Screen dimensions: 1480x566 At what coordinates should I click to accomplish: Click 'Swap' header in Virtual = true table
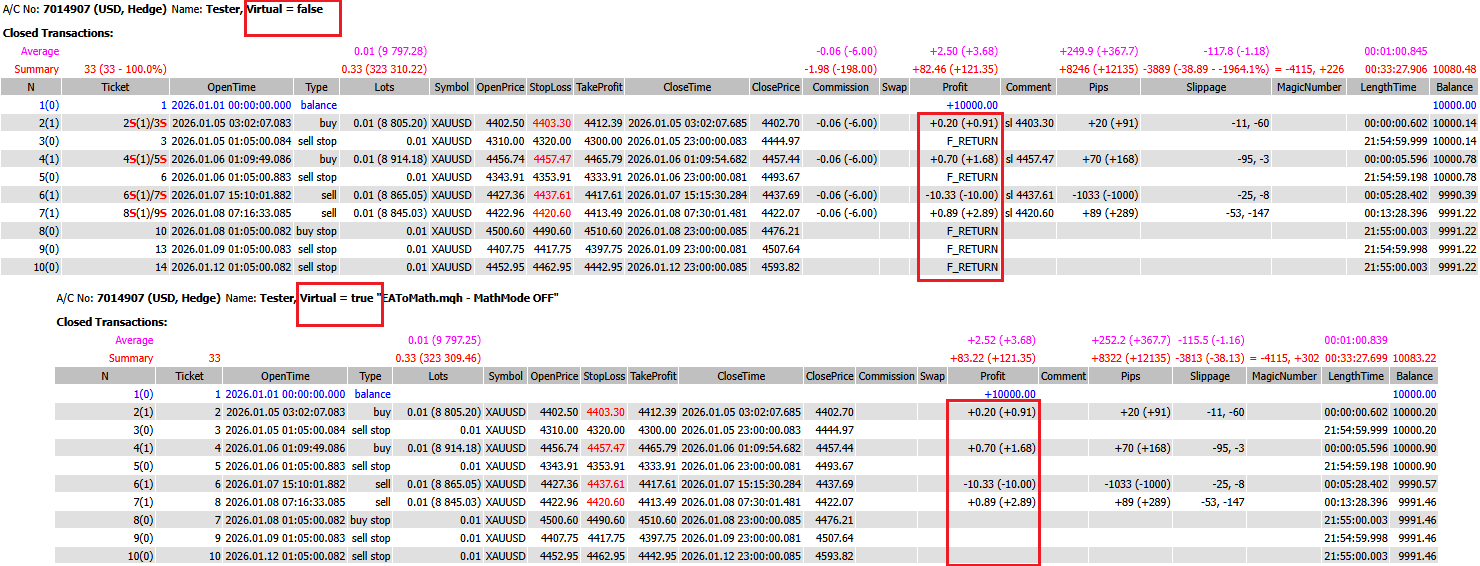click(932, 376)
